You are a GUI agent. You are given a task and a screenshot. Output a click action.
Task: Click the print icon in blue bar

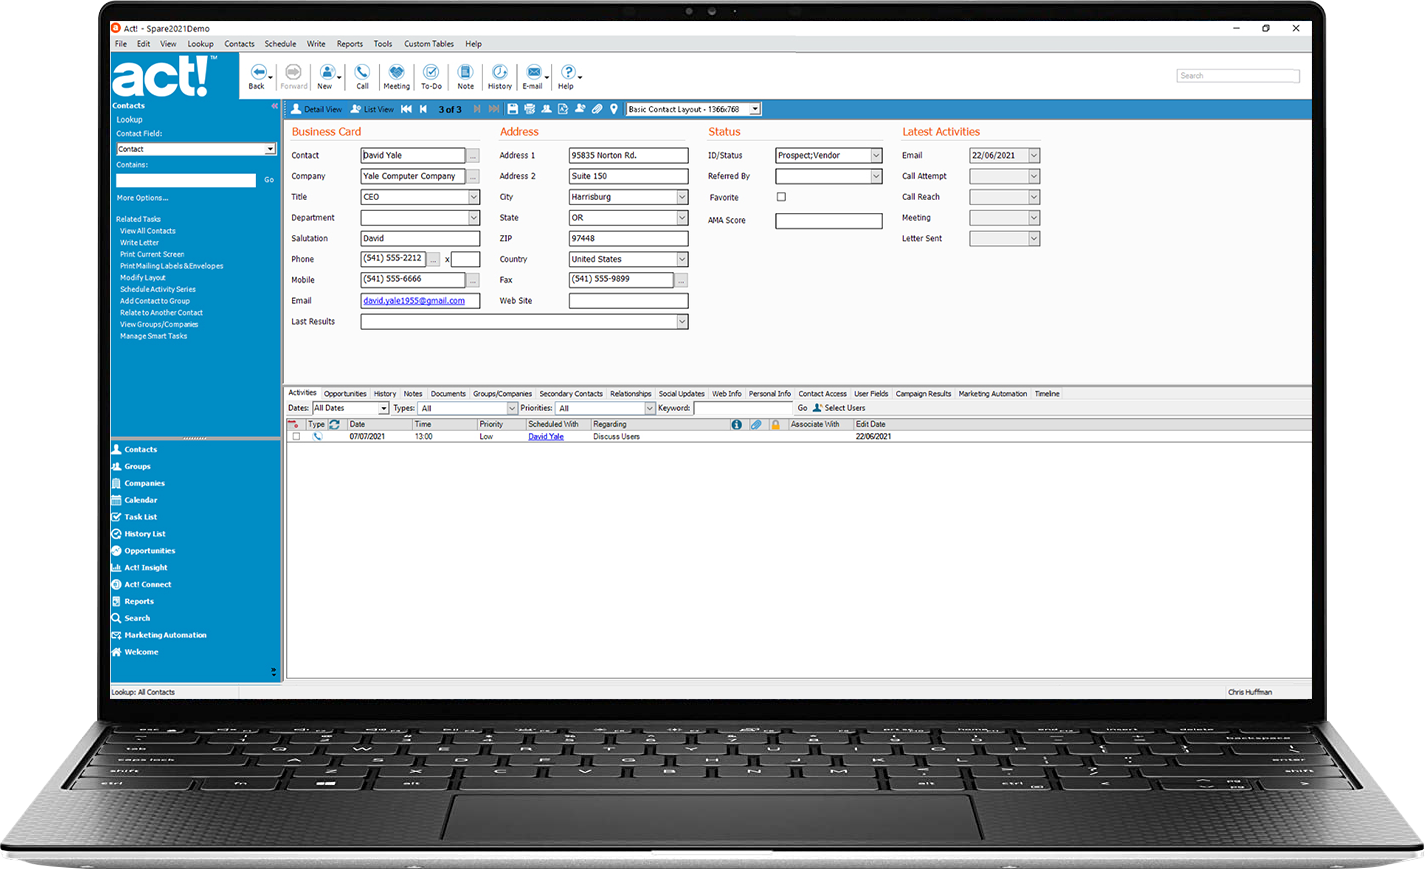pos(530,109)
